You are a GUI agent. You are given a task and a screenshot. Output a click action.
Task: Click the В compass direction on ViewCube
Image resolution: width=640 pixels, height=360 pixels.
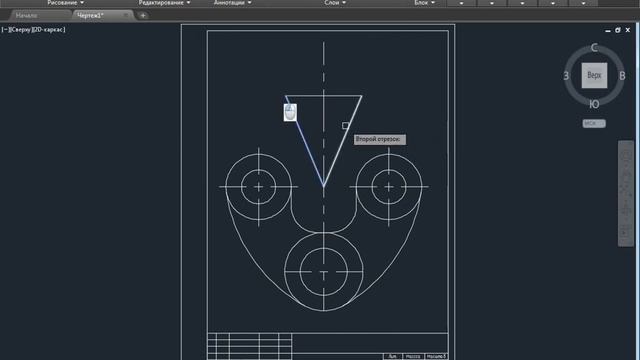click(x=622, y=76)
